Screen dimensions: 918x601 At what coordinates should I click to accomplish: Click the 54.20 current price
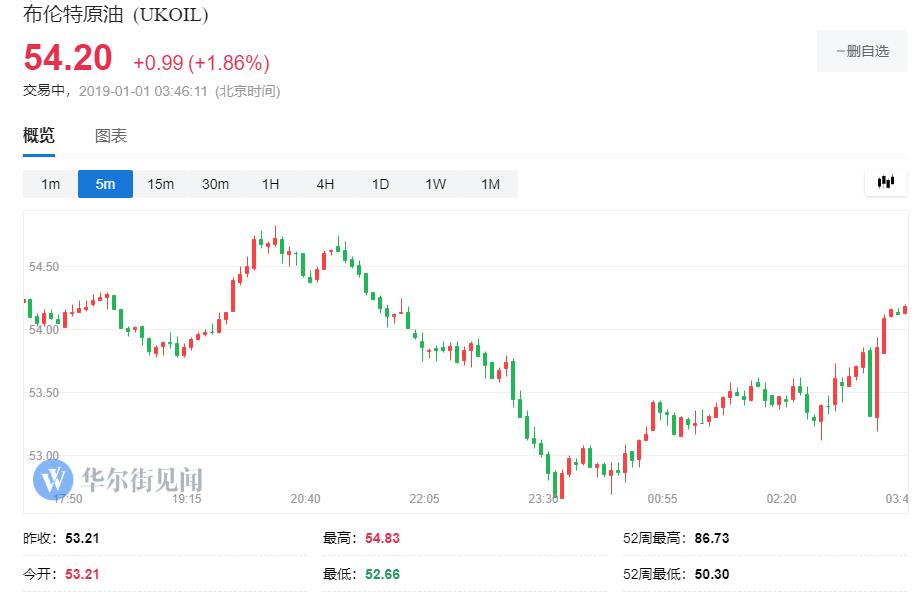[x=68, y=58]
